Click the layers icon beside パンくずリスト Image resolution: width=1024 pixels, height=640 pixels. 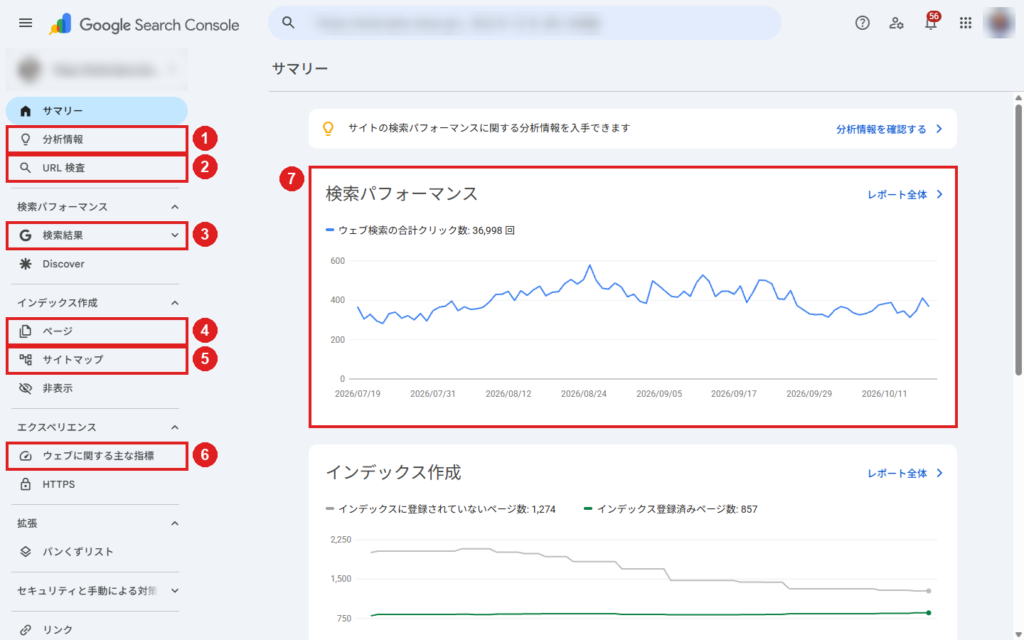[x=25, y=552]
